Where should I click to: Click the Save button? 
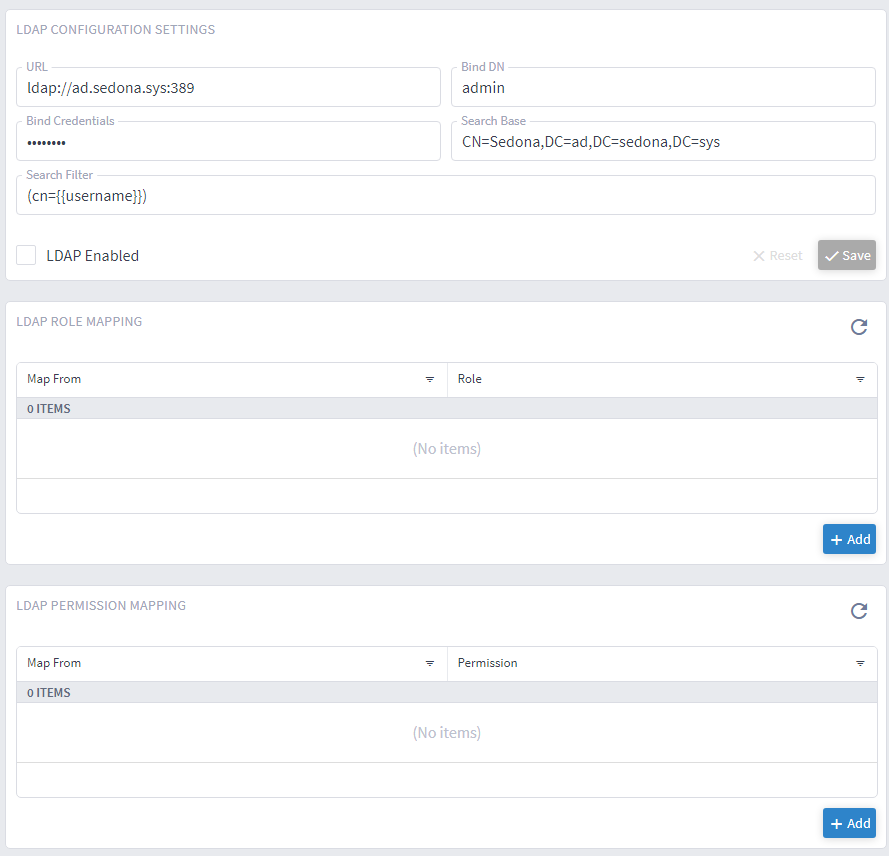pos(846,255)
